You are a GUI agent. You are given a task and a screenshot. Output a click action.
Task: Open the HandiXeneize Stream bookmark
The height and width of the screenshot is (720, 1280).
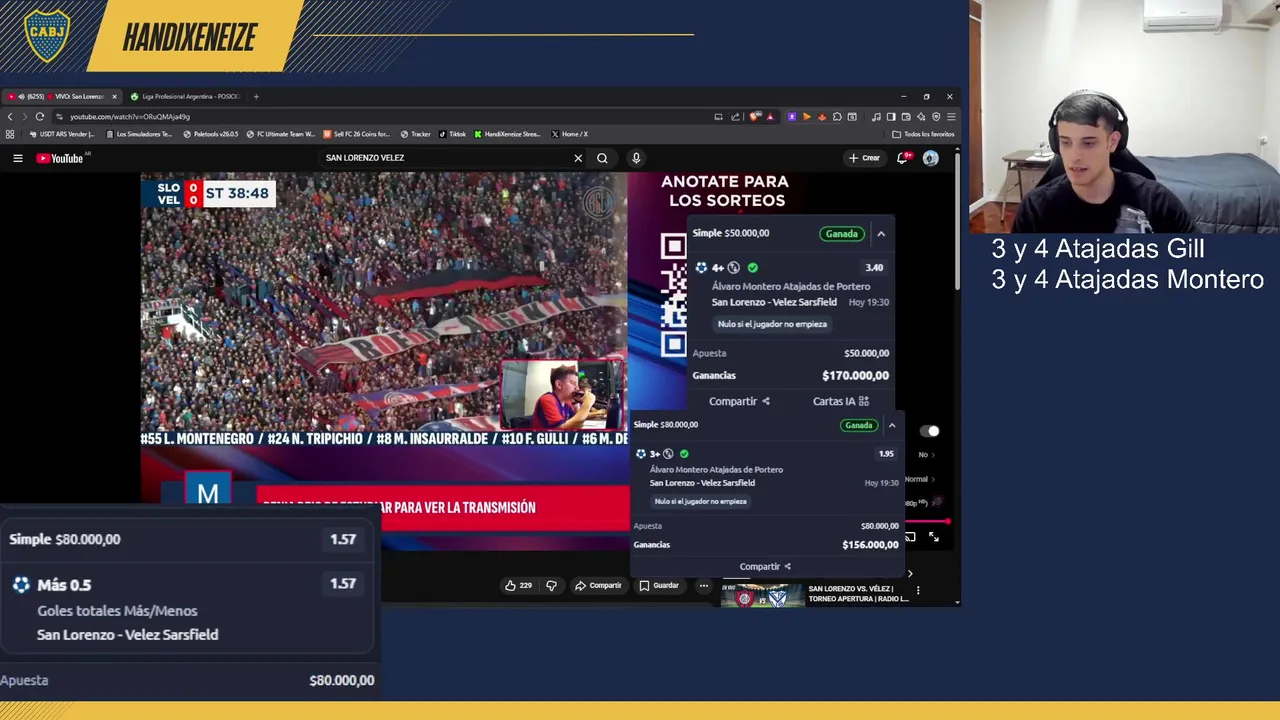pos(507,134)
